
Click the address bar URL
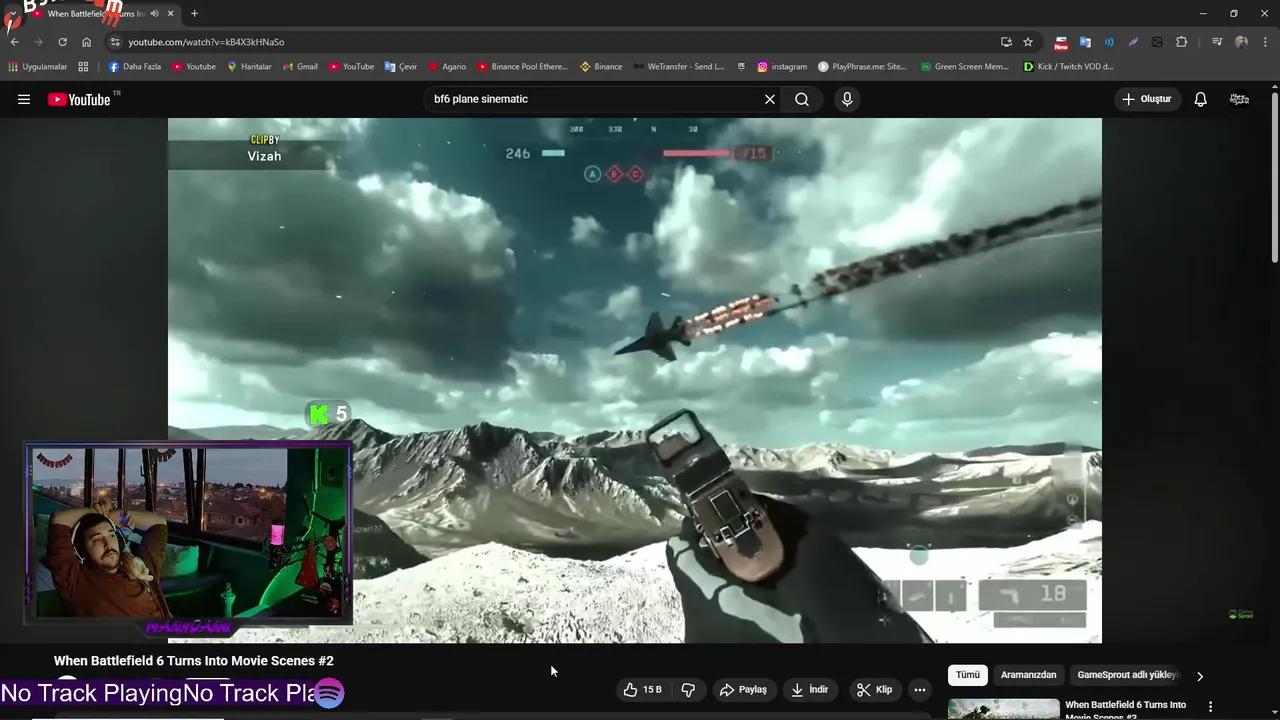[x=206, y=42]
